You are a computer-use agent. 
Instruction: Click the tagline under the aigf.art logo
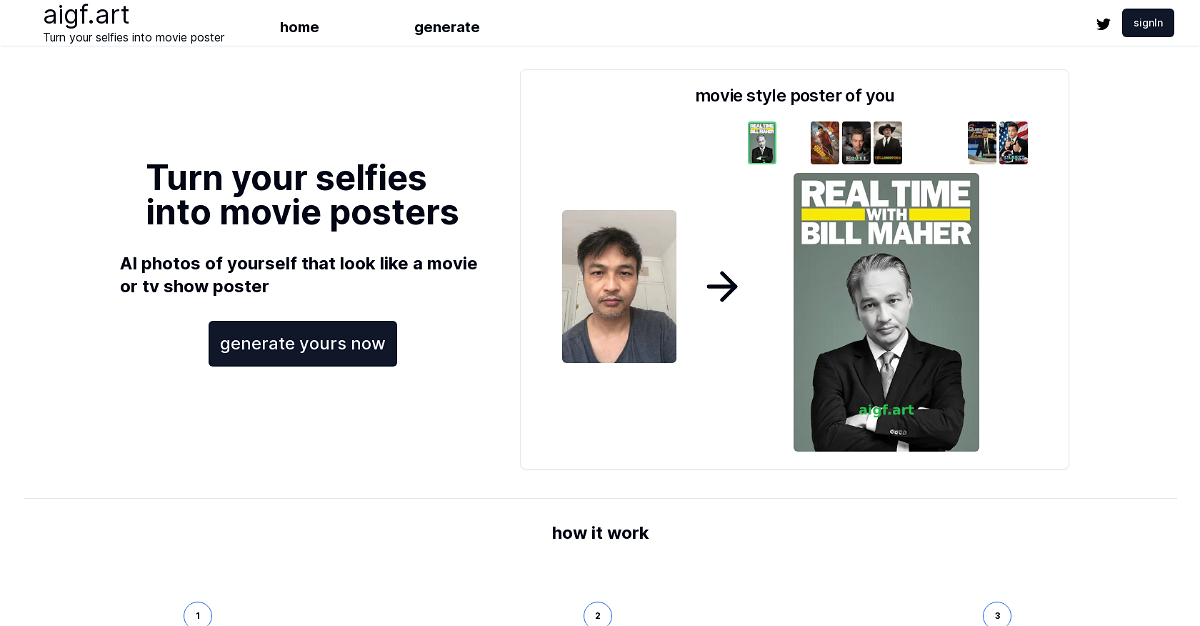click(x=133, y=38)
